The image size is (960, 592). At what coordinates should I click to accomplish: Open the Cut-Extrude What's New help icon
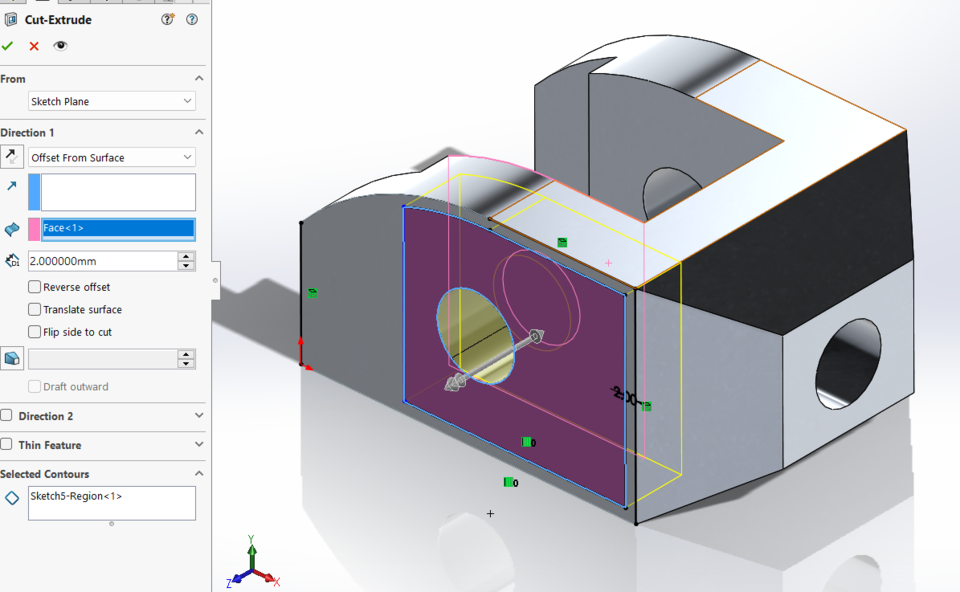[x=167, y=19]
